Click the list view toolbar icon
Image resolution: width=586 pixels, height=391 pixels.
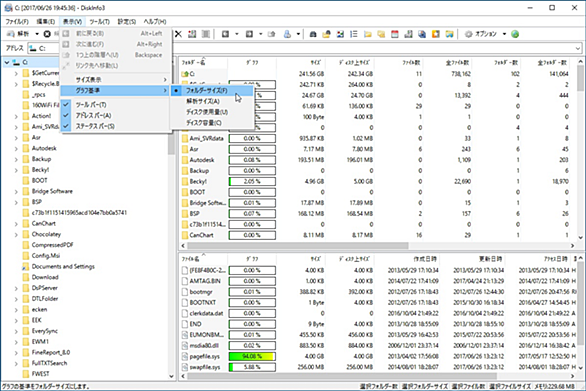coord(354,34)
